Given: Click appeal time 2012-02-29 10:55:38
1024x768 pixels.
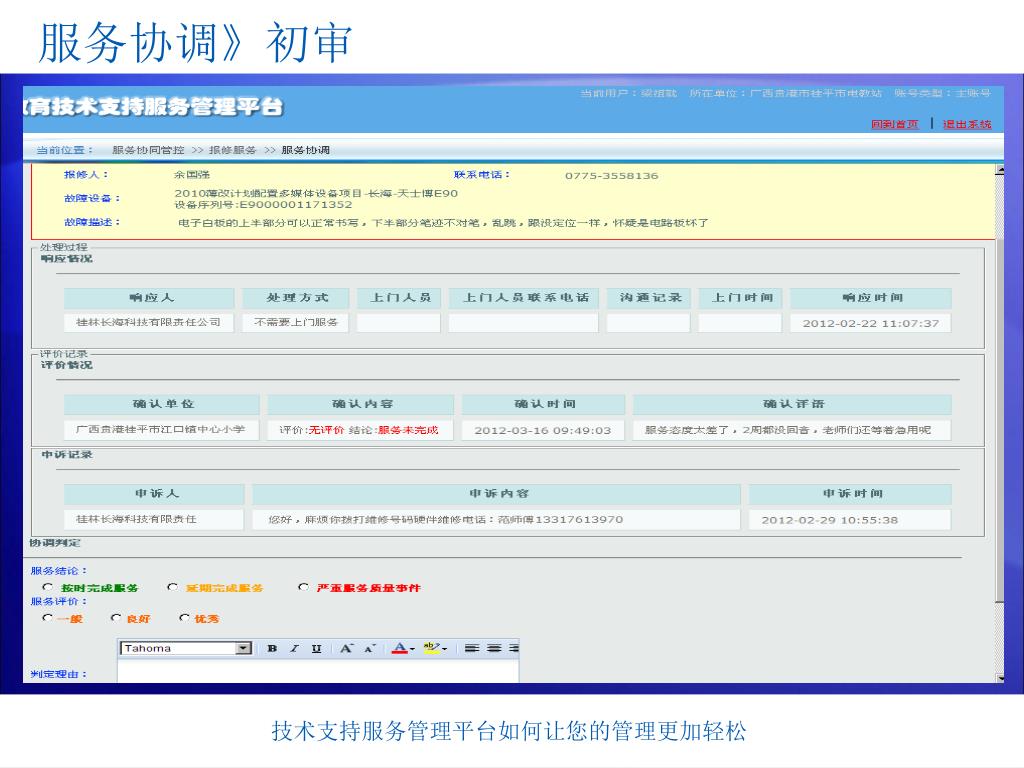Looking at the screenshot, I should (x=850, y=520).
